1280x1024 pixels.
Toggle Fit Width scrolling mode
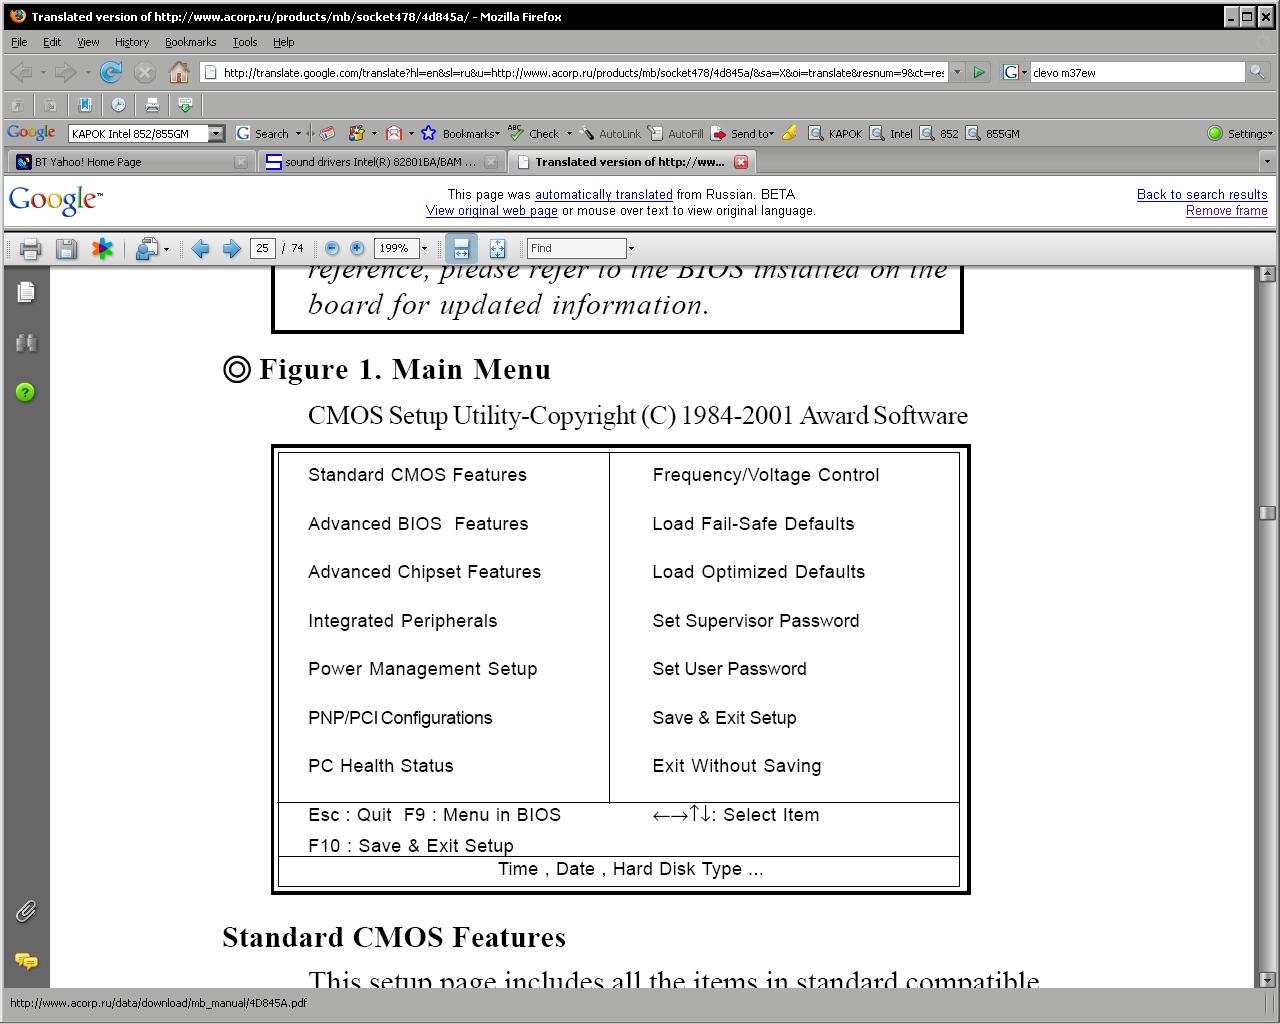(x=461, y=248)
